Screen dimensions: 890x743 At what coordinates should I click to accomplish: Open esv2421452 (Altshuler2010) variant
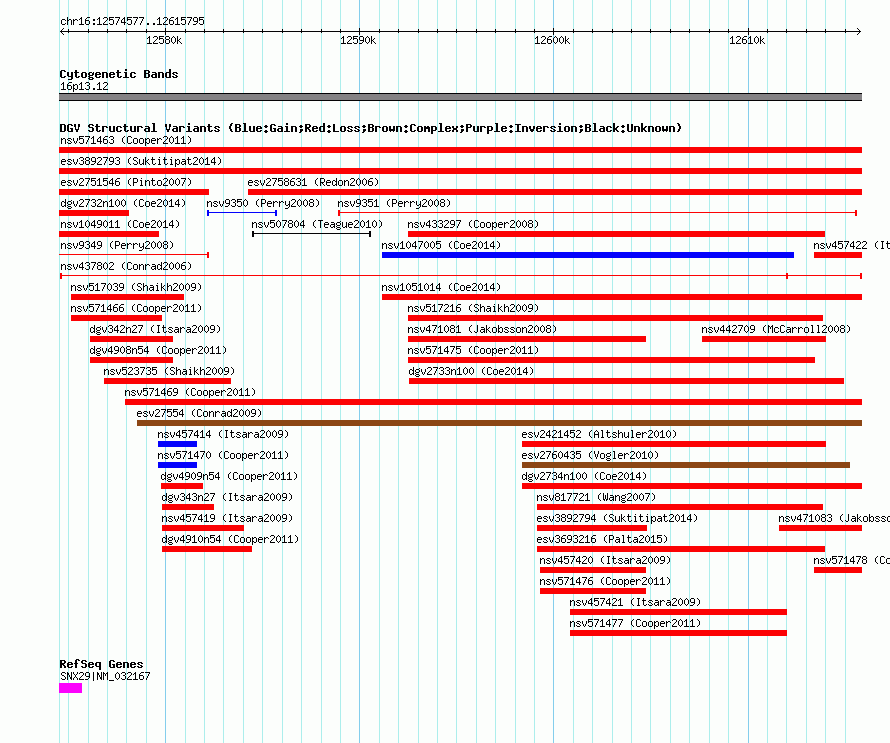point(599,434)
